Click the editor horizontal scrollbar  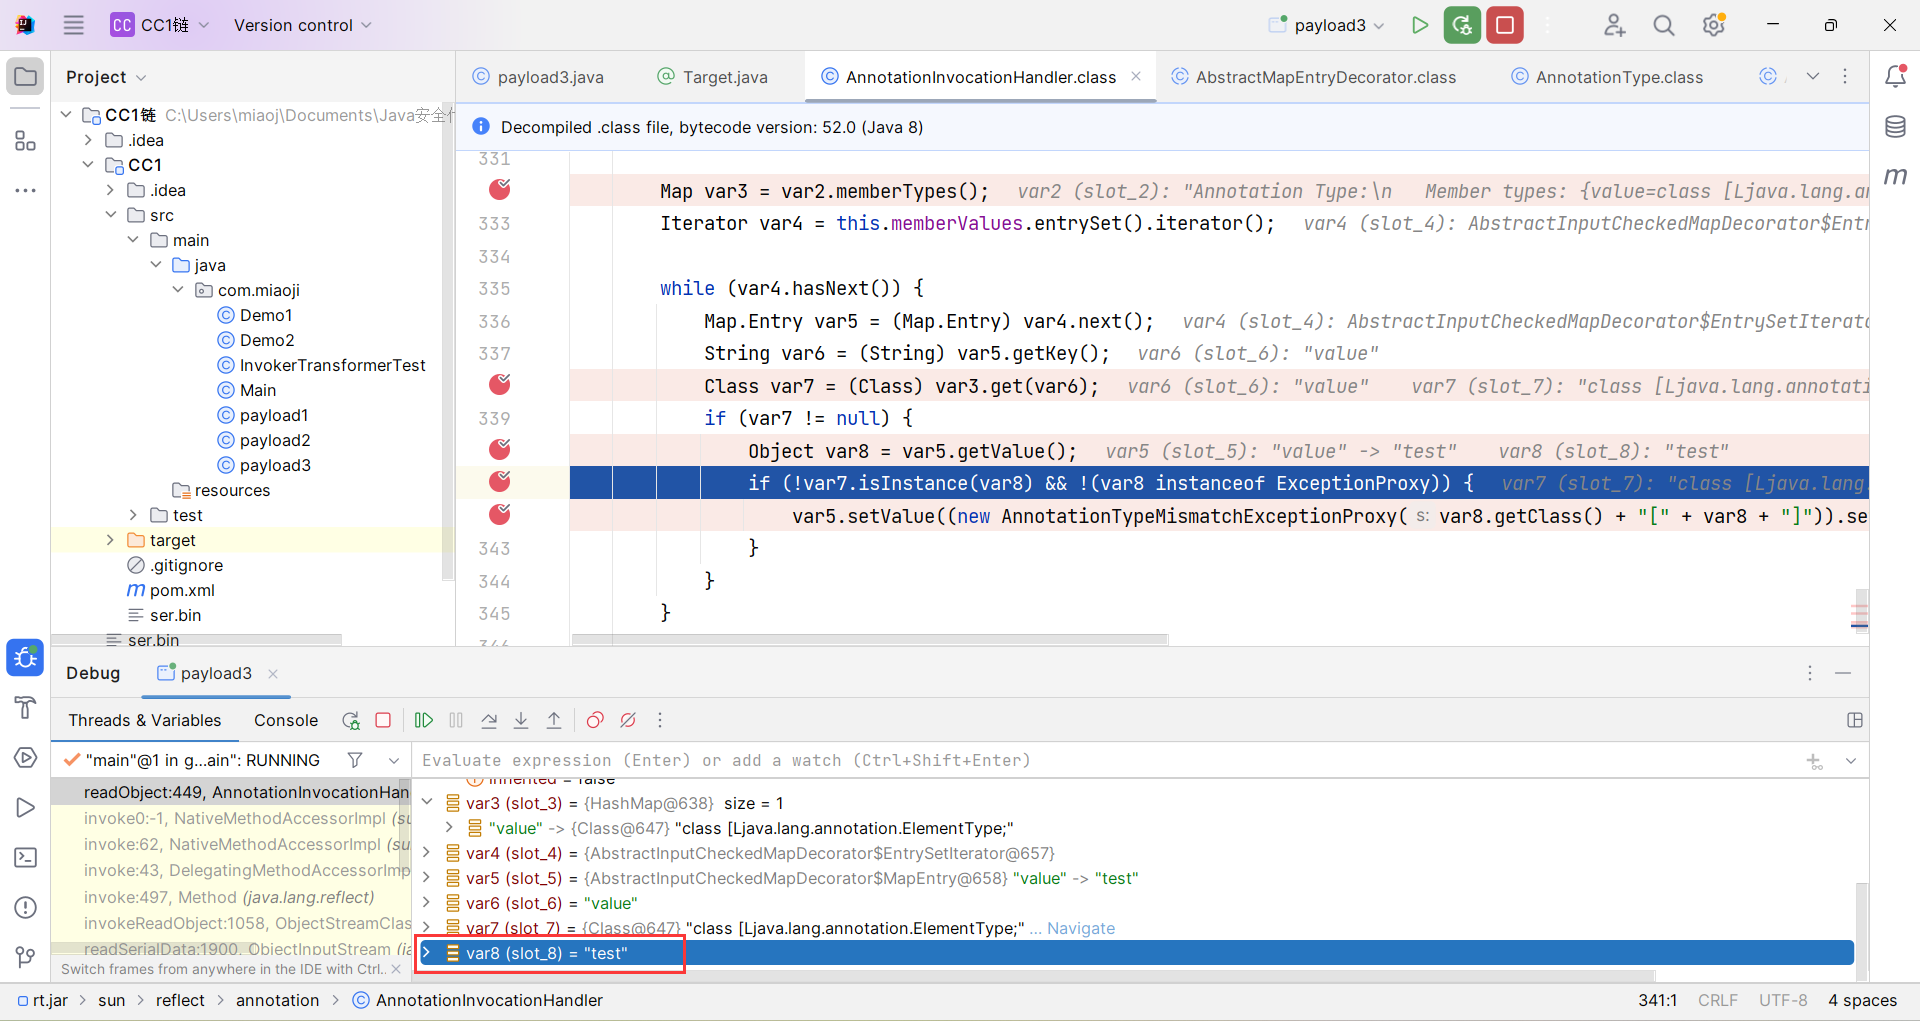(870, 639)
